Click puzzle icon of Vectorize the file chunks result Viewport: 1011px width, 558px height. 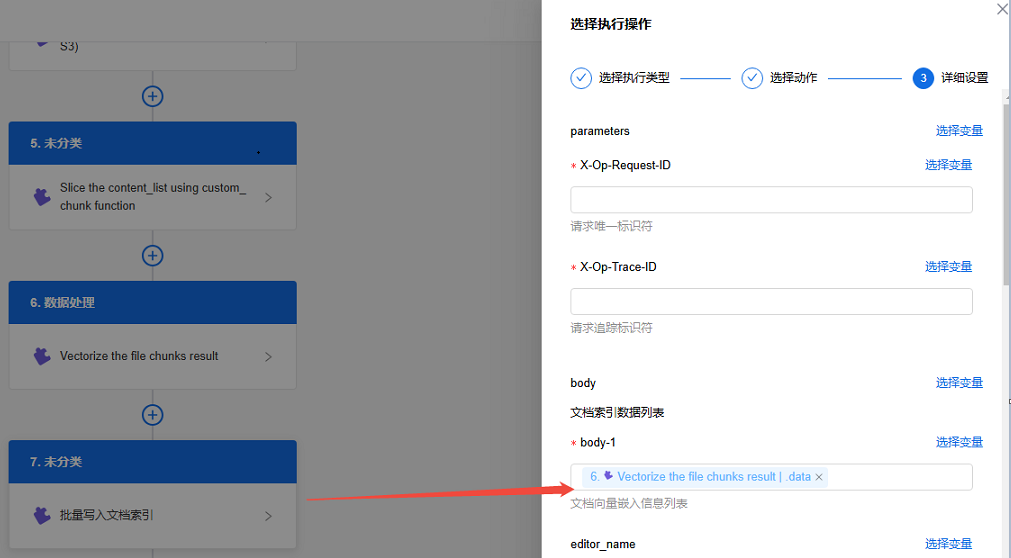click(x=42, y=356)
